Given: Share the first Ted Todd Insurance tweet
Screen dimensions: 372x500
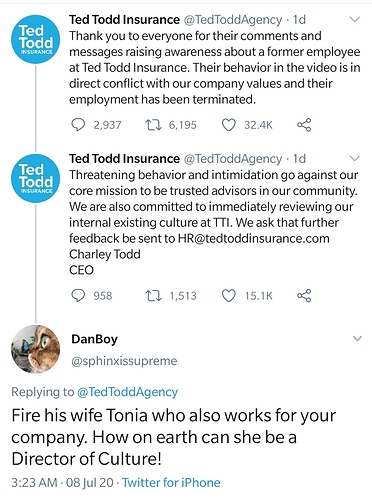Looking at the screenshot, I should (x=304, y=125).
